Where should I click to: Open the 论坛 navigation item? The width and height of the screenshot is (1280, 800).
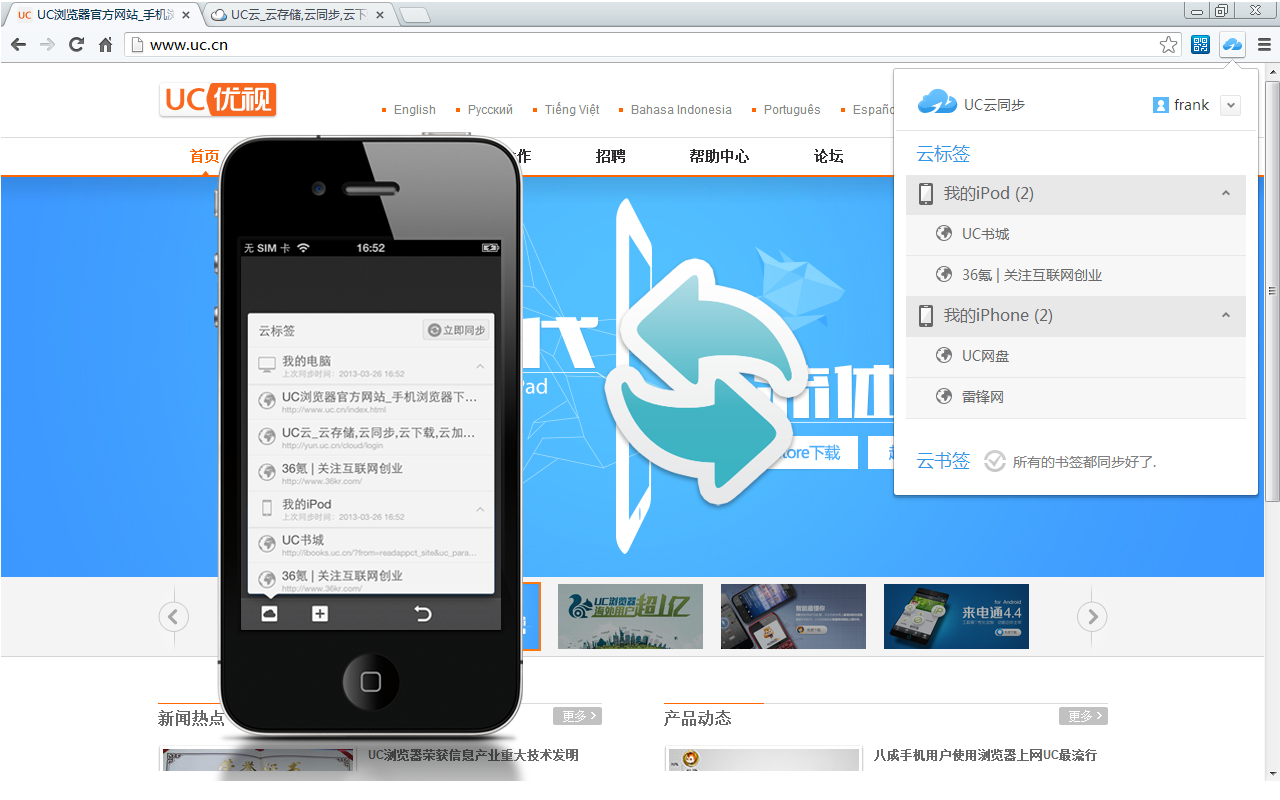pos(829,156)
